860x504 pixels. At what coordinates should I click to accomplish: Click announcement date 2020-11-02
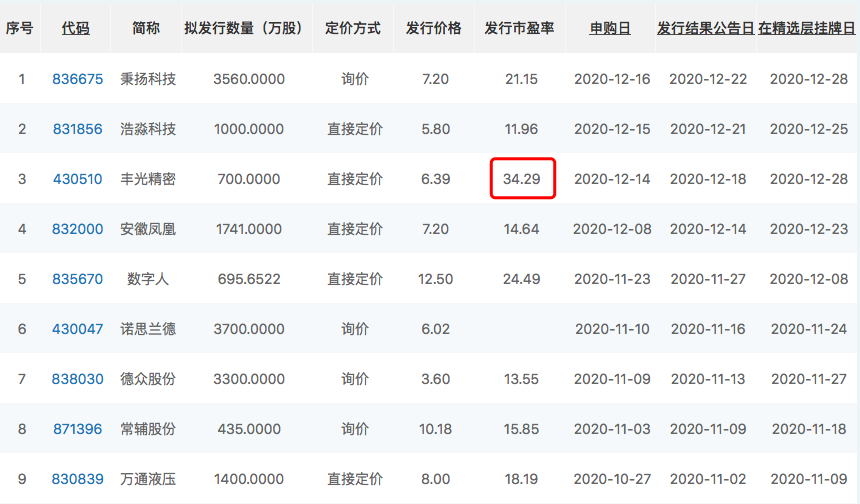tap(708, 479)
